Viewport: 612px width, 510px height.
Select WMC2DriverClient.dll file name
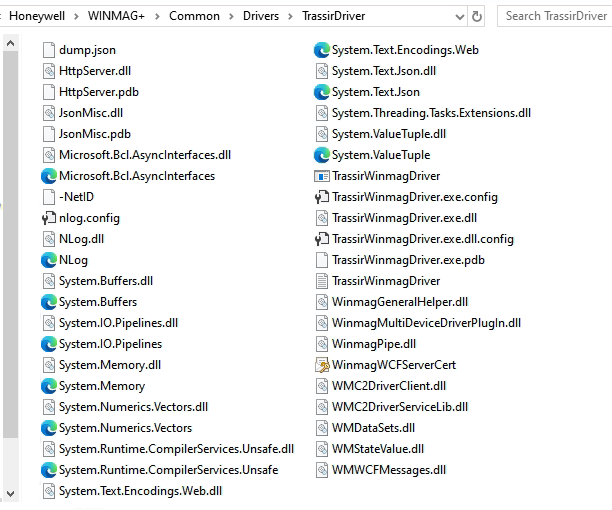[389, 386]
